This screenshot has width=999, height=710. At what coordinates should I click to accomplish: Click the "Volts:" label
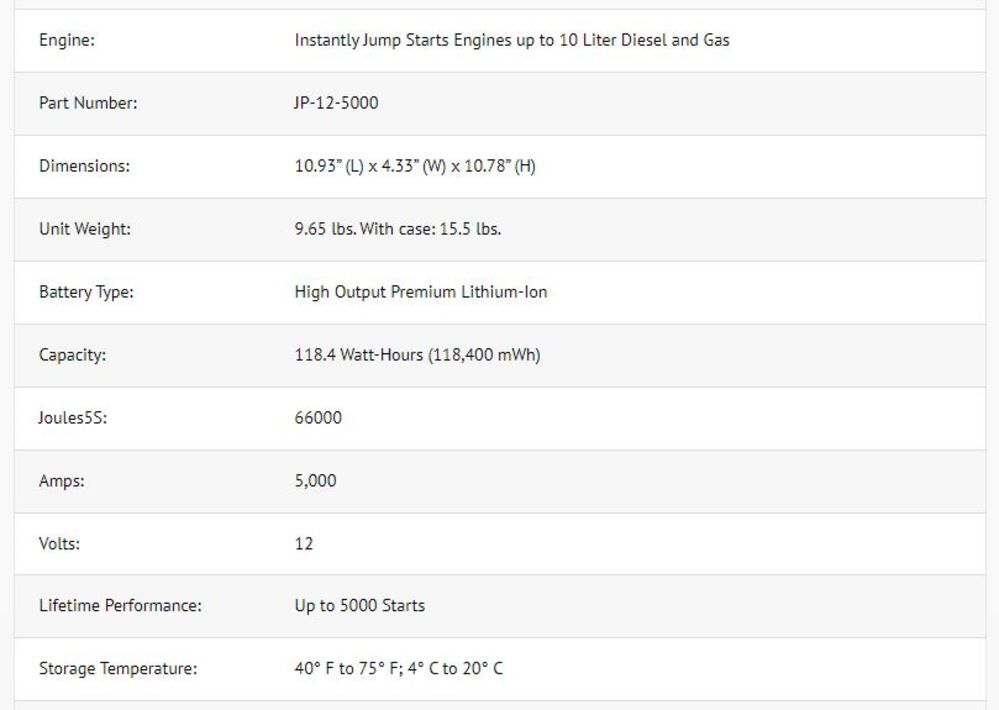(59, 544)
